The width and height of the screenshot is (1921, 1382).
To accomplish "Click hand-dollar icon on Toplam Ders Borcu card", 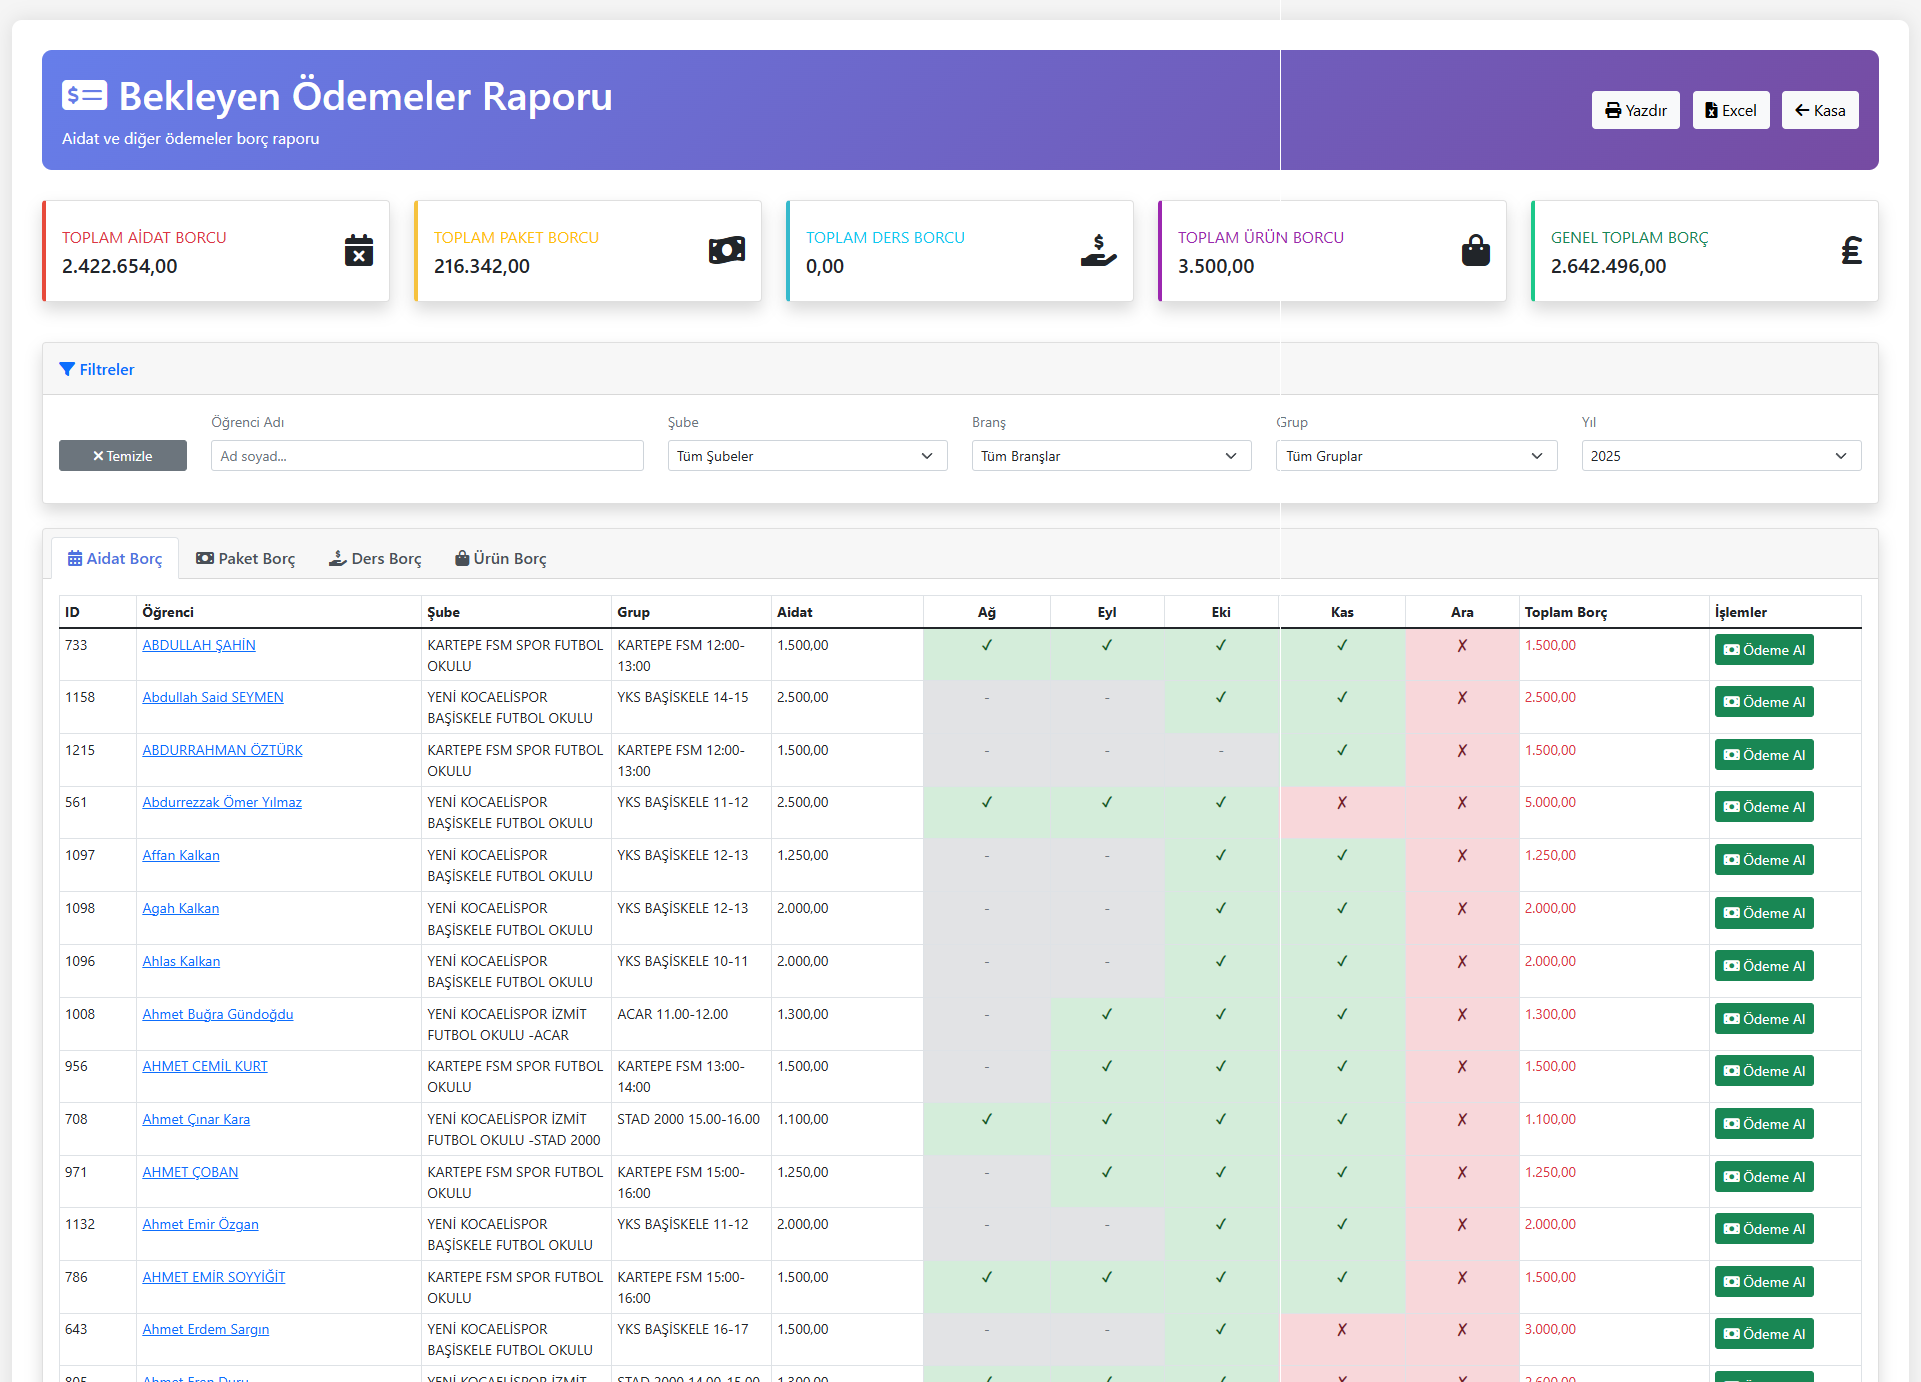I will click(1098, 250).
